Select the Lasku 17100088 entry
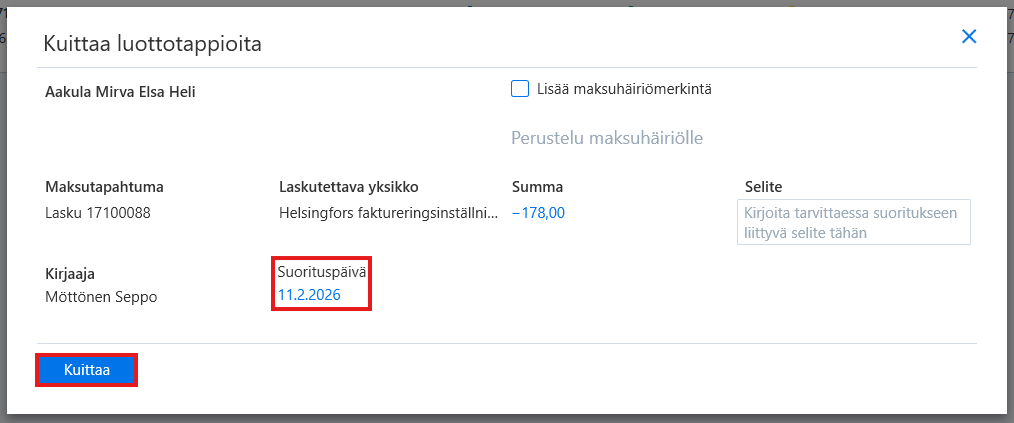This screenshot has width=1014, height=423. click(98, 213)
